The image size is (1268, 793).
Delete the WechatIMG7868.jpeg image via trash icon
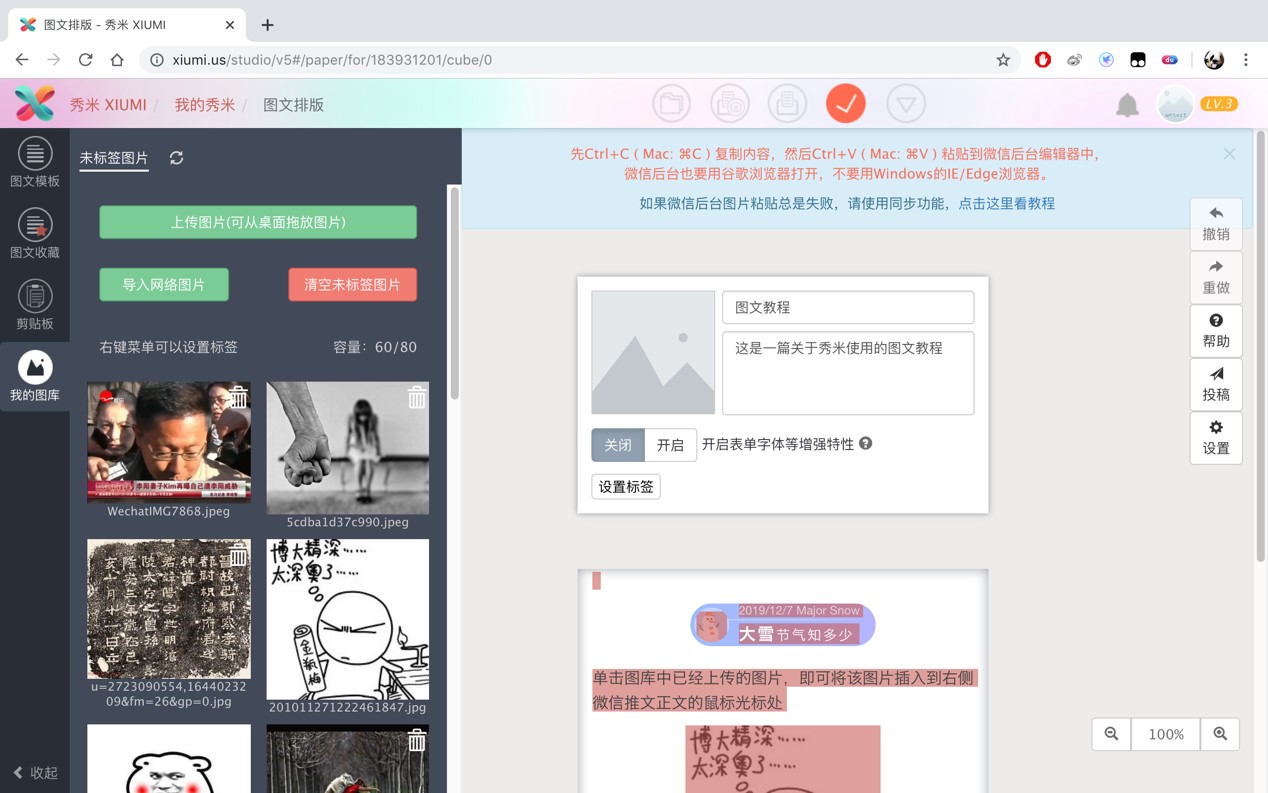[x=238, y=397]
